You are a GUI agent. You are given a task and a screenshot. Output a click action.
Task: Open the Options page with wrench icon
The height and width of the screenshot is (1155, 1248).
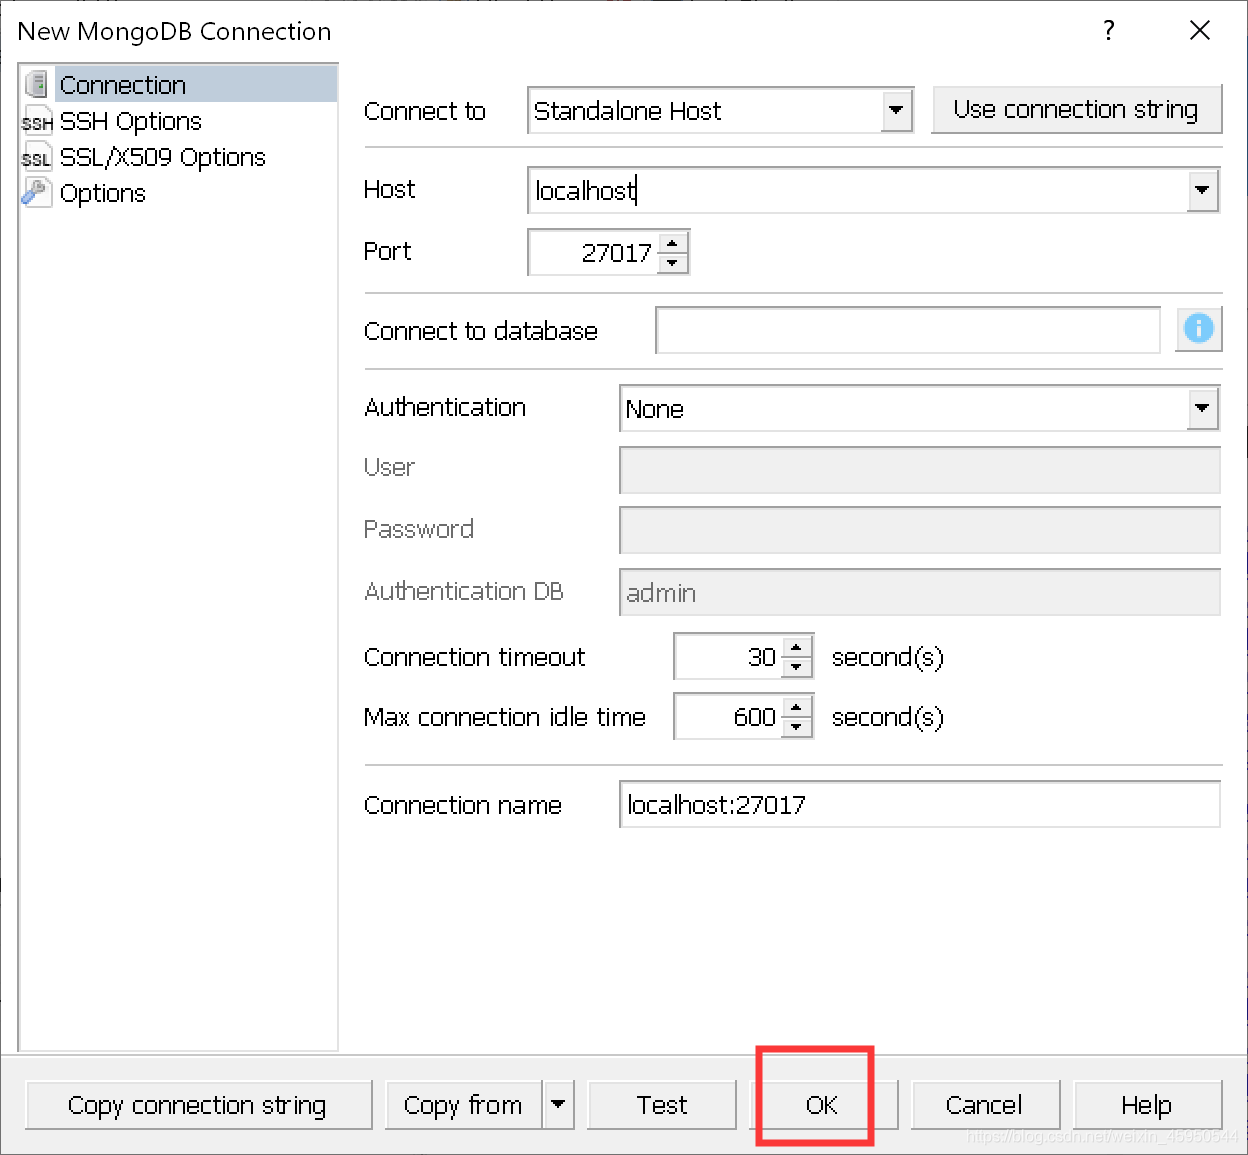click(102, 193)
